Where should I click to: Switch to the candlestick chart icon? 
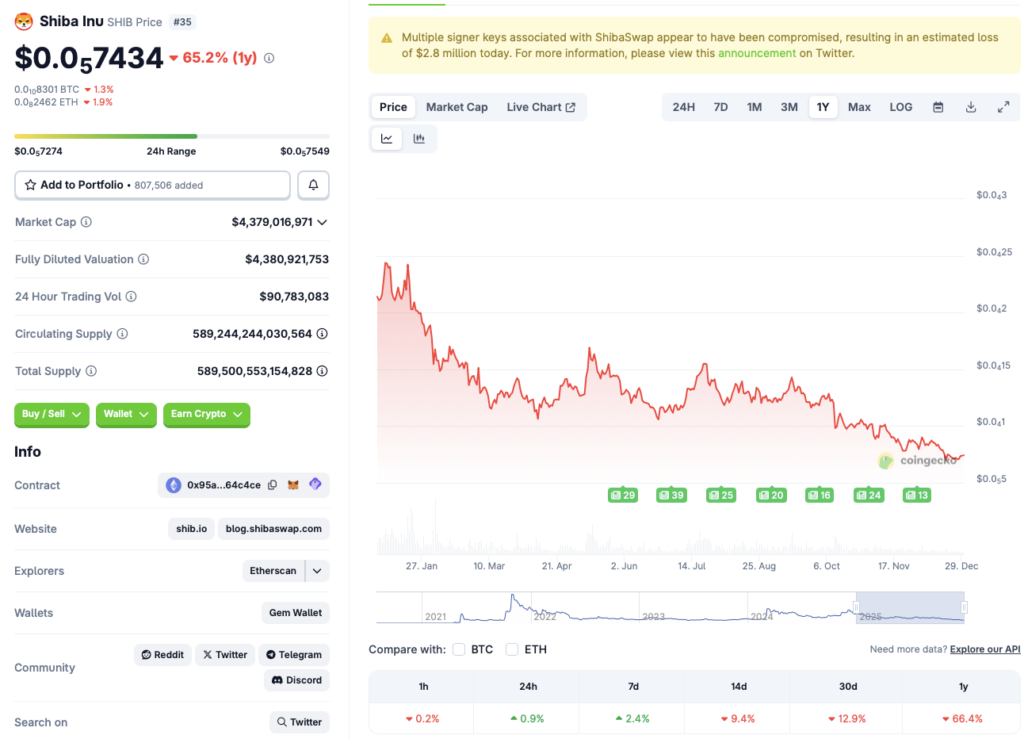419,138
